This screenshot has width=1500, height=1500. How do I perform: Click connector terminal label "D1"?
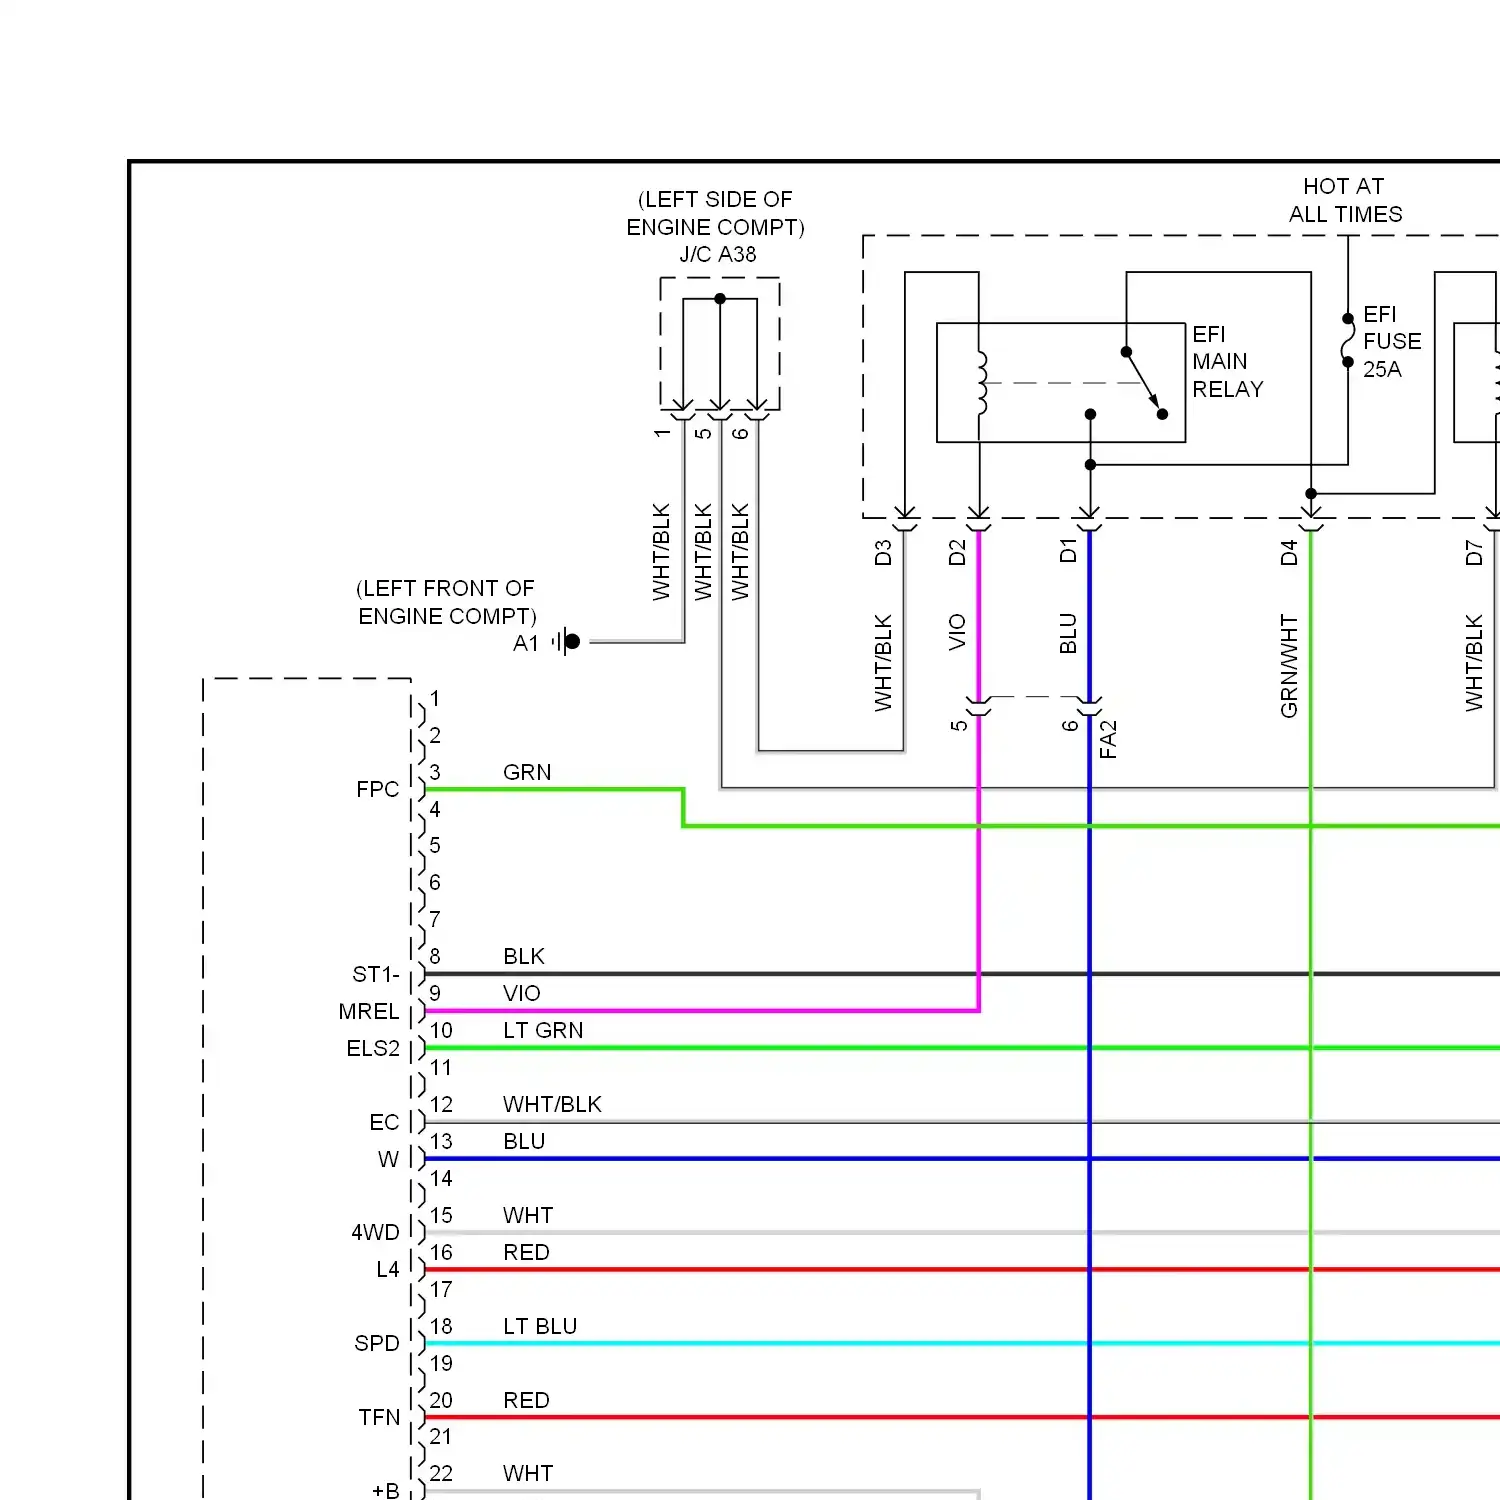coord(1068,551)
